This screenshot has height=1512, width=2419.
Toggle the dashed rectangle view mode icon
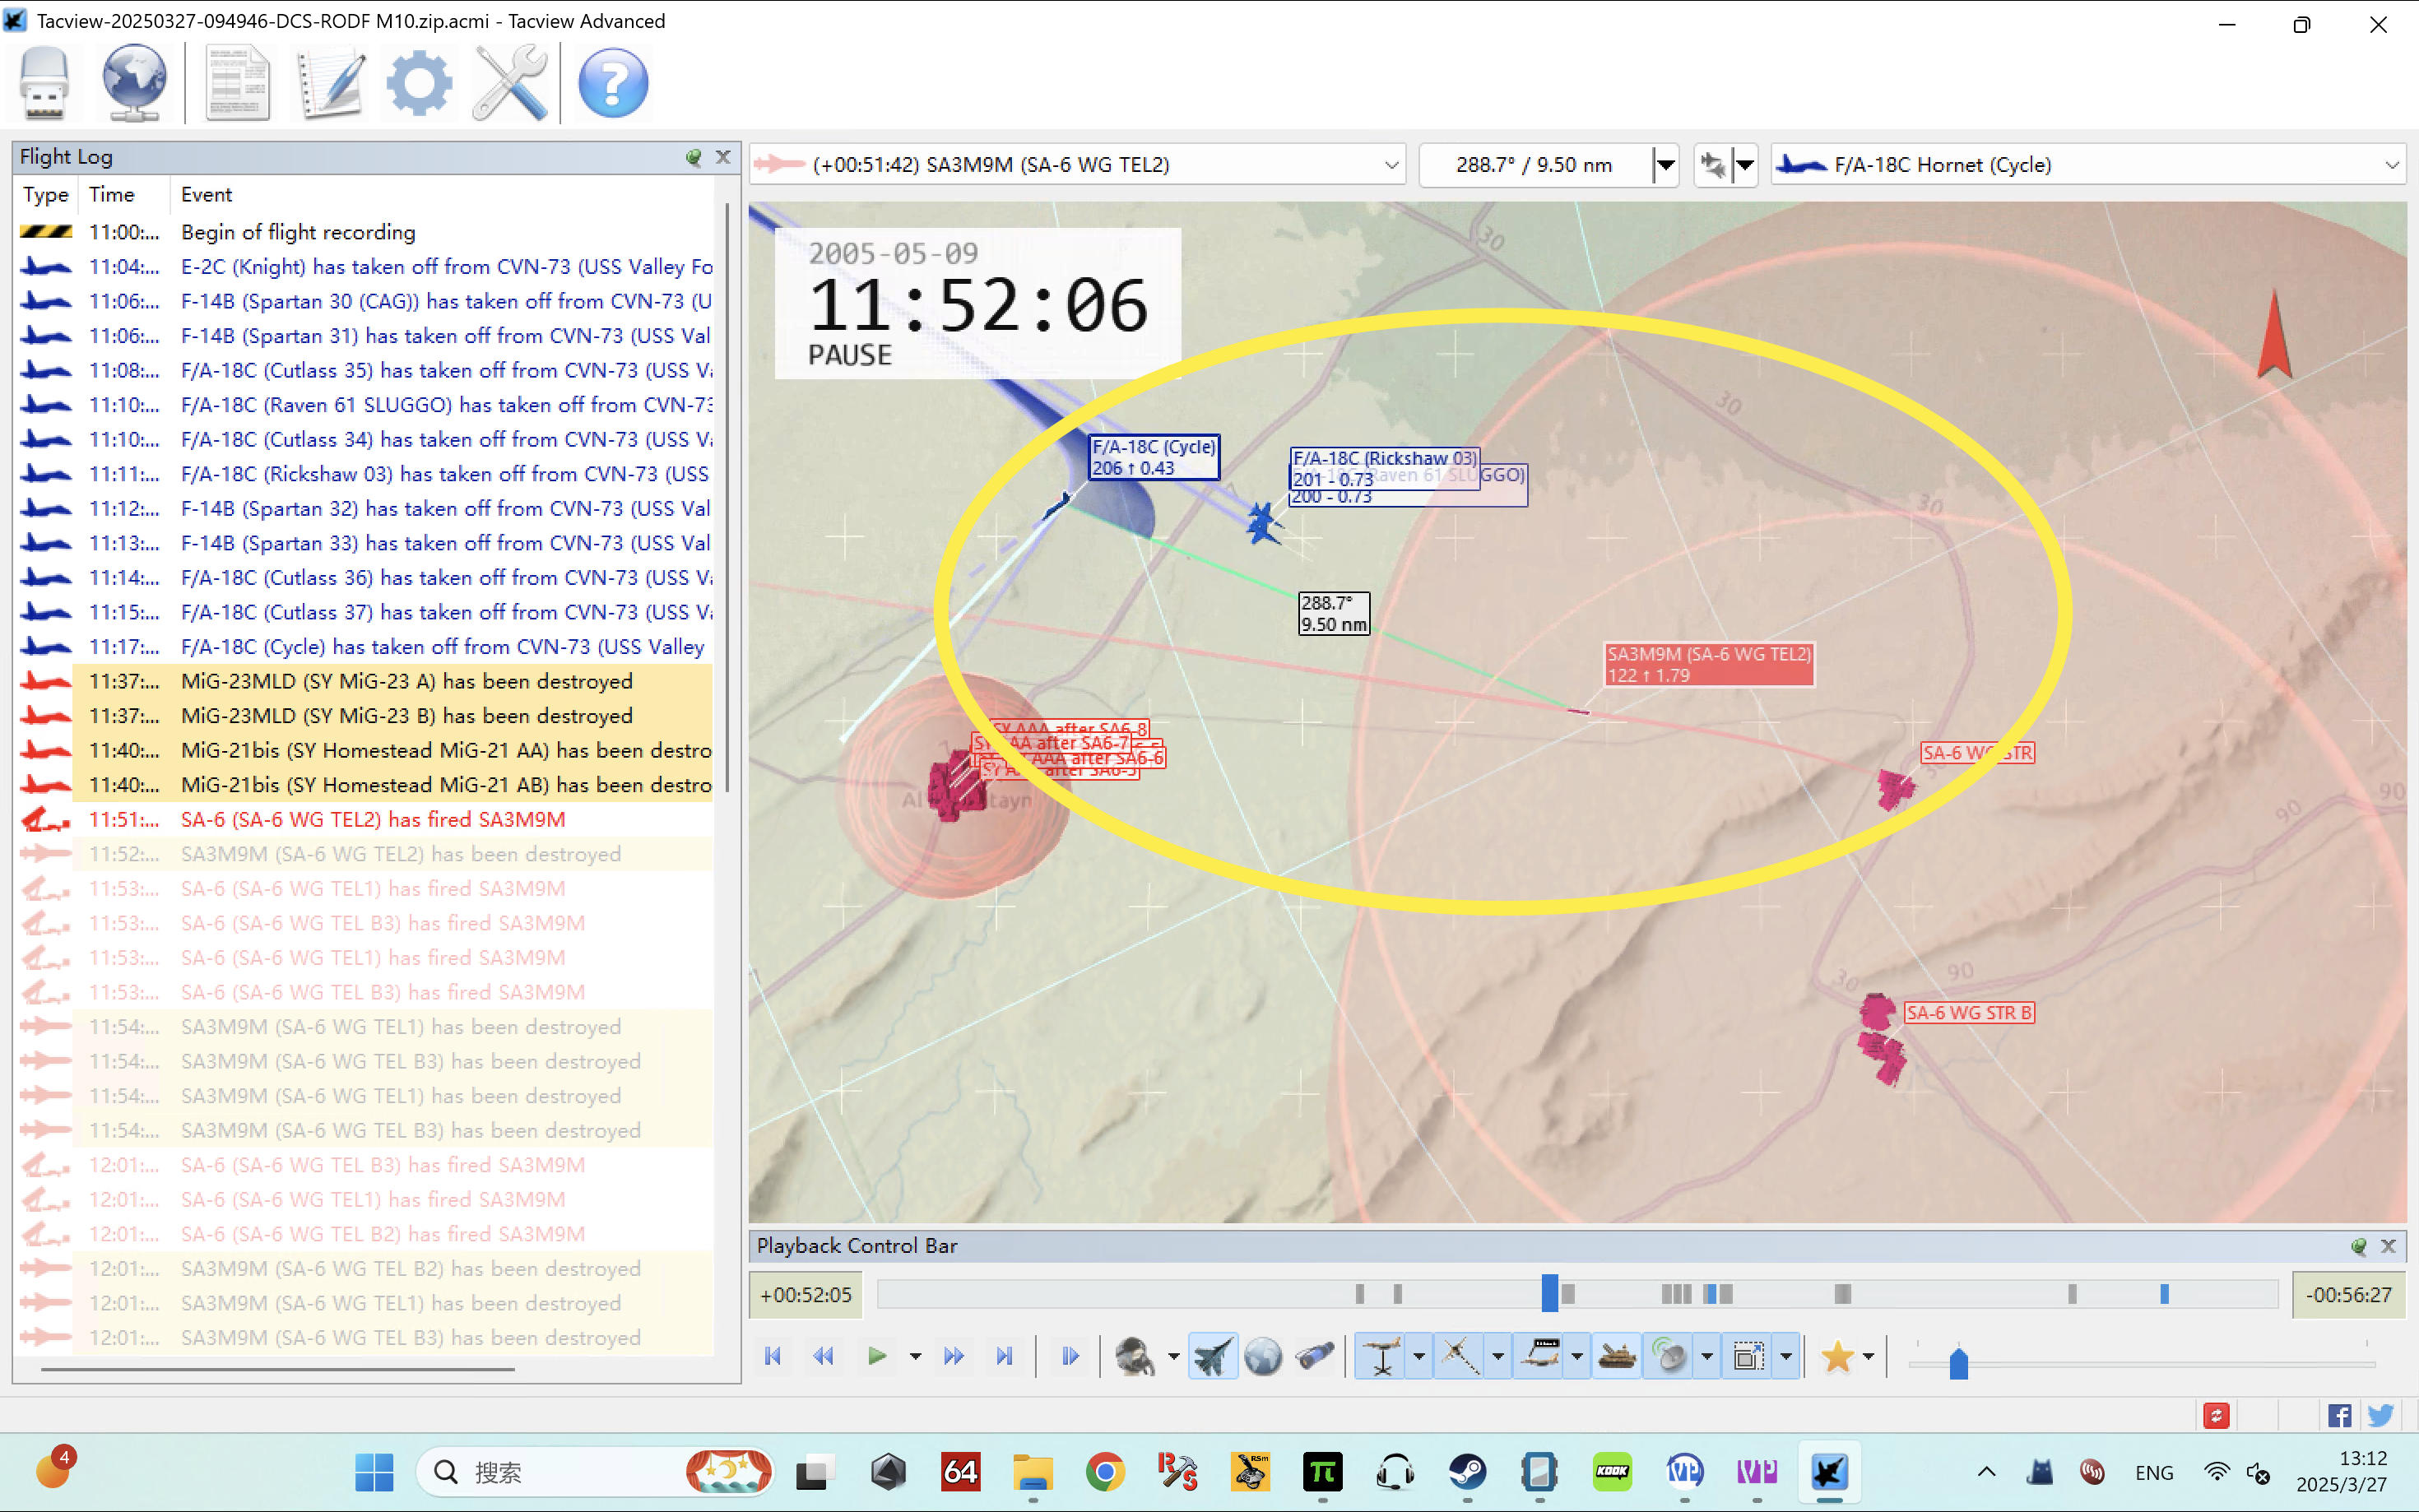point(1749,1356)
